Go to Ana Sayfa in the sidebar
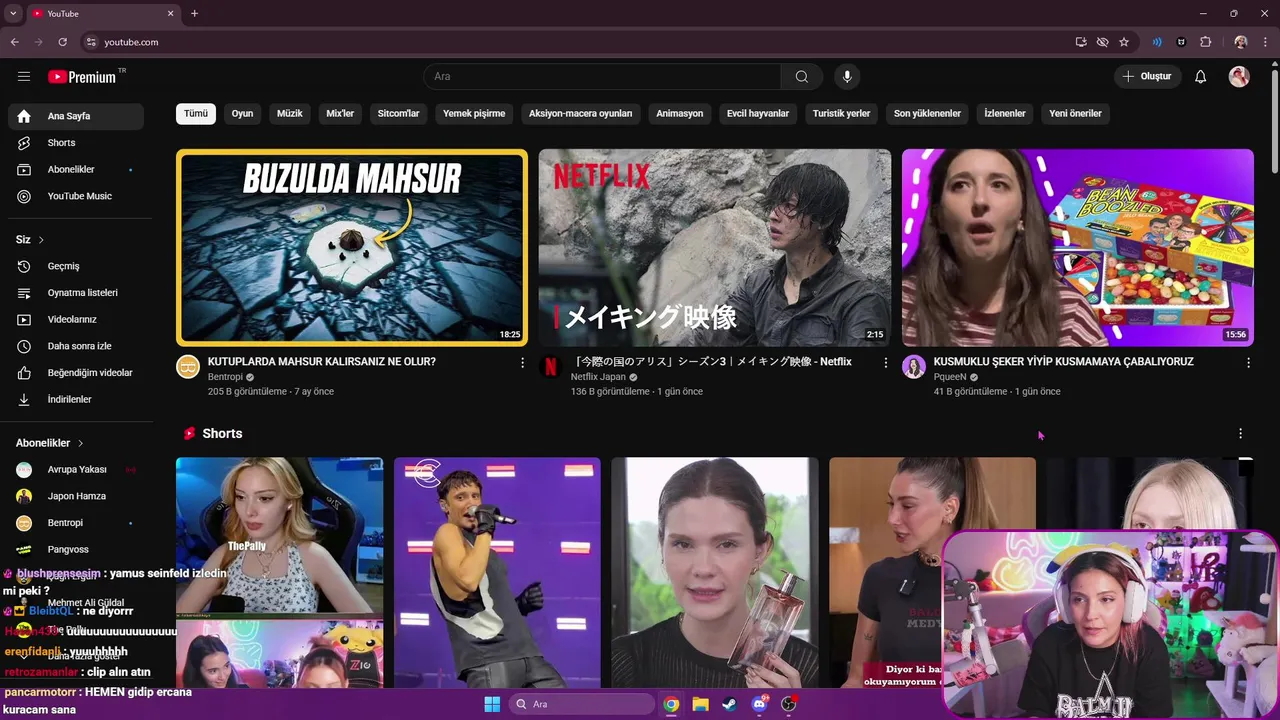Image resolution: width=1280 pixels, height=720 pixels. [76, 116]
